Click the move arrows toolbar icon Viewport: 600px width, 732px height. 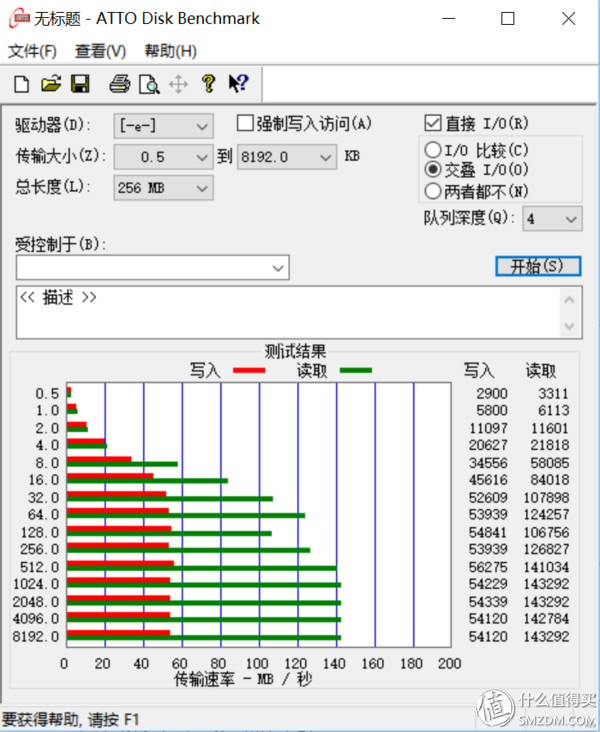178,85
